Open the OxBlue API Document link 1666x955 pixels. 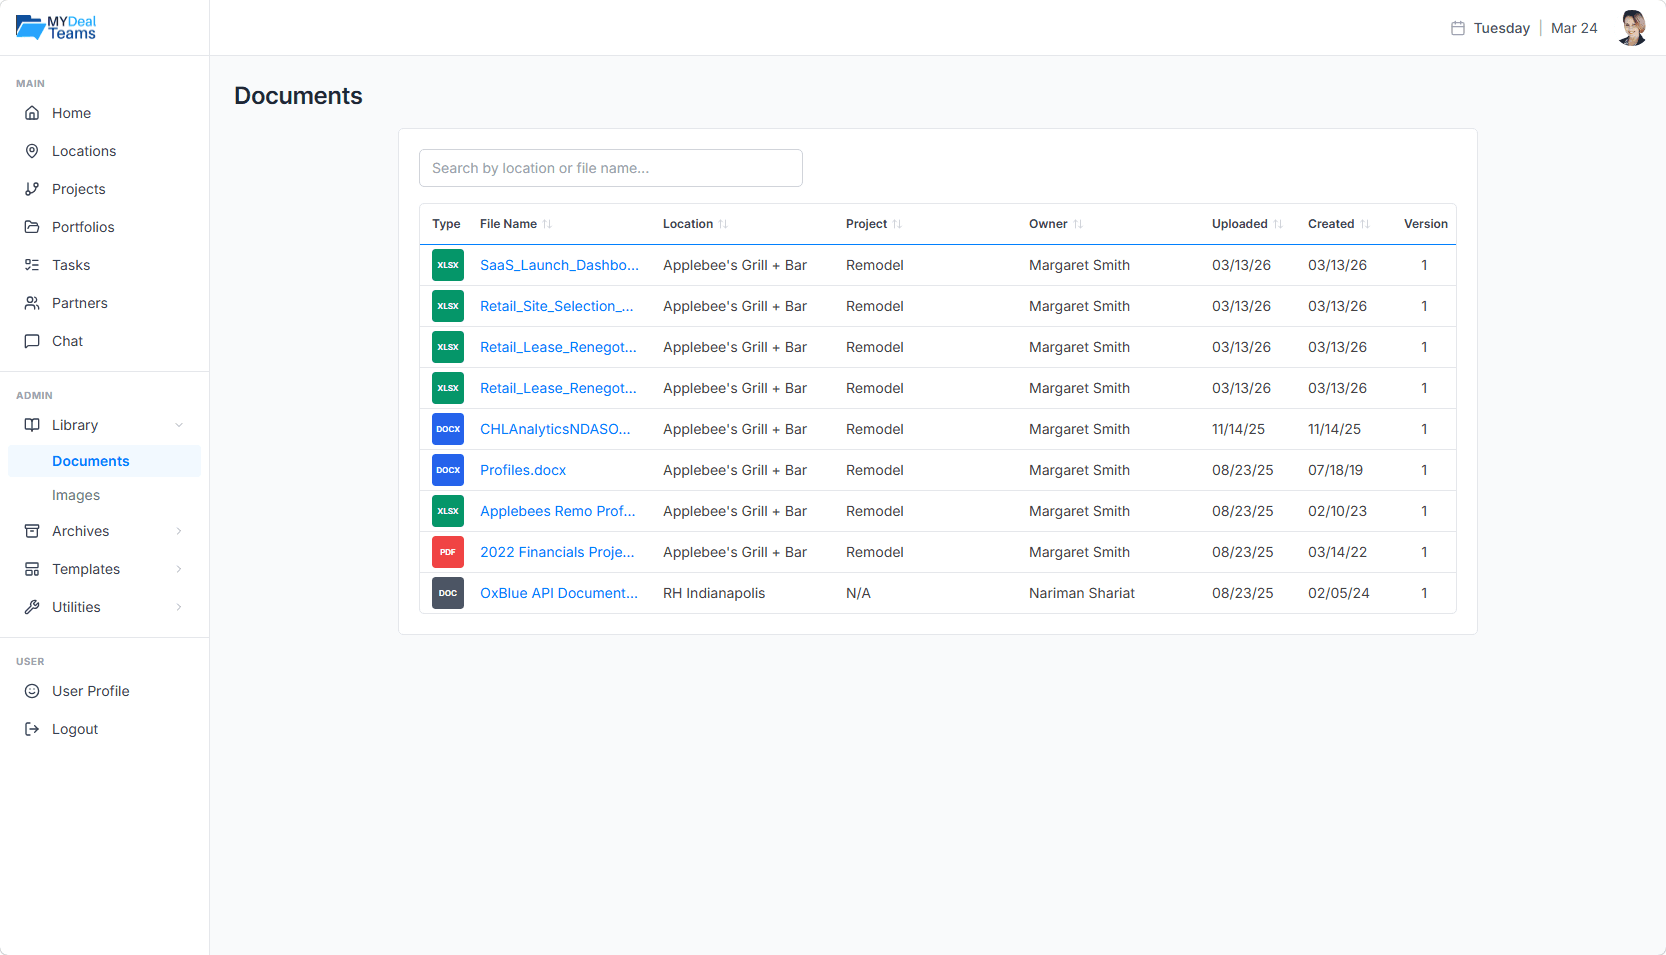[x=558, y=593]
